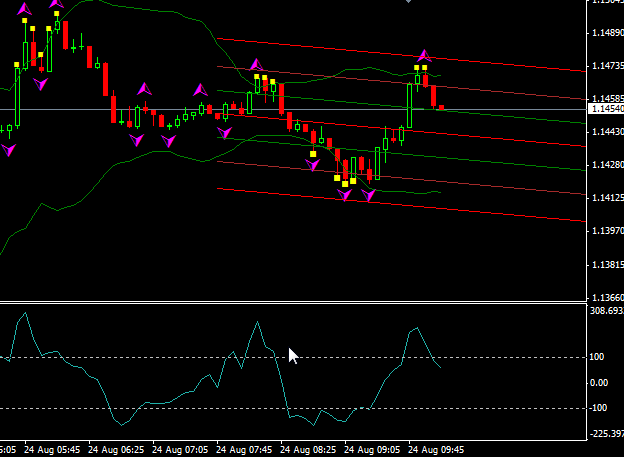Click the tall green breakout candle at 09:45

tap(409, 106)
